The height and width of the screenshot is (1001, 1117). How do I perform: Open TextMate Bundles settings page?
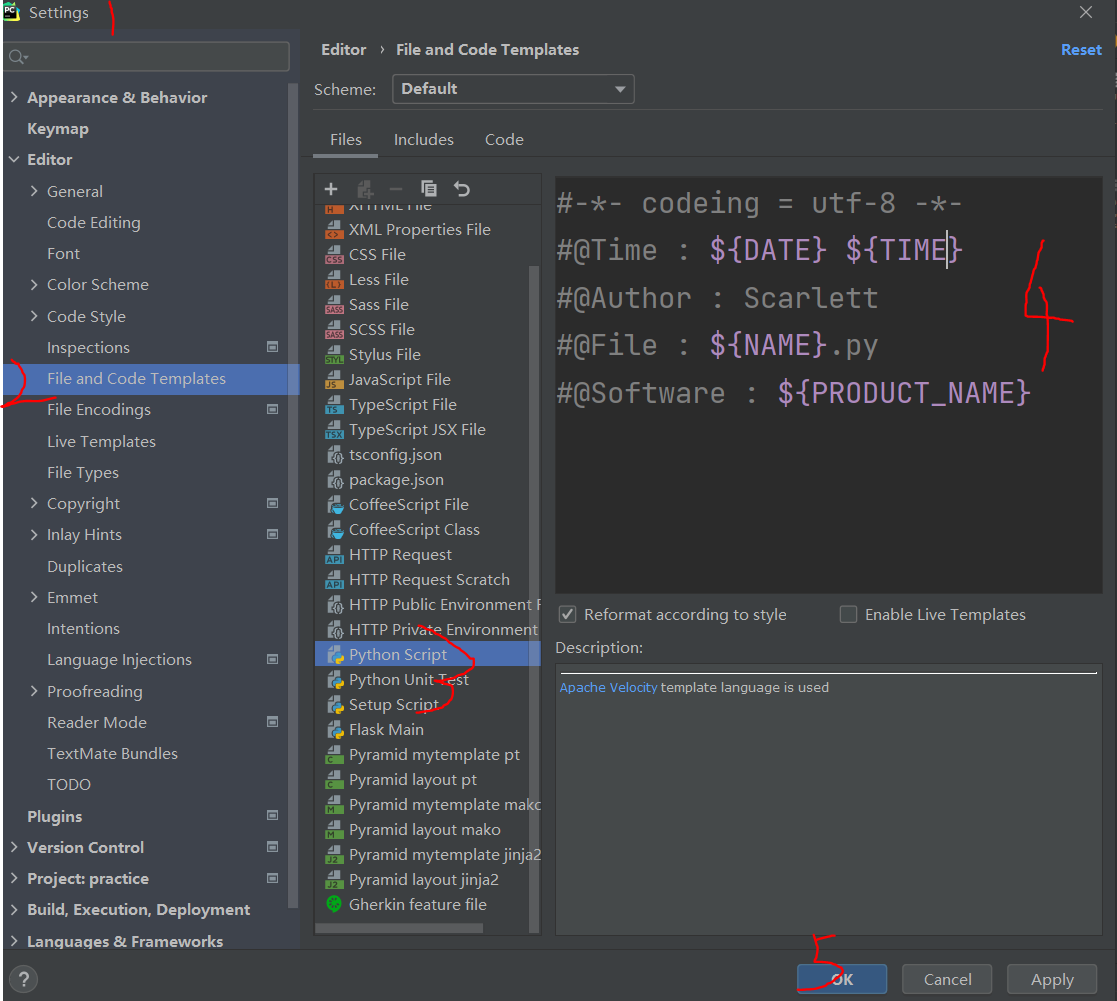(112, 753)
